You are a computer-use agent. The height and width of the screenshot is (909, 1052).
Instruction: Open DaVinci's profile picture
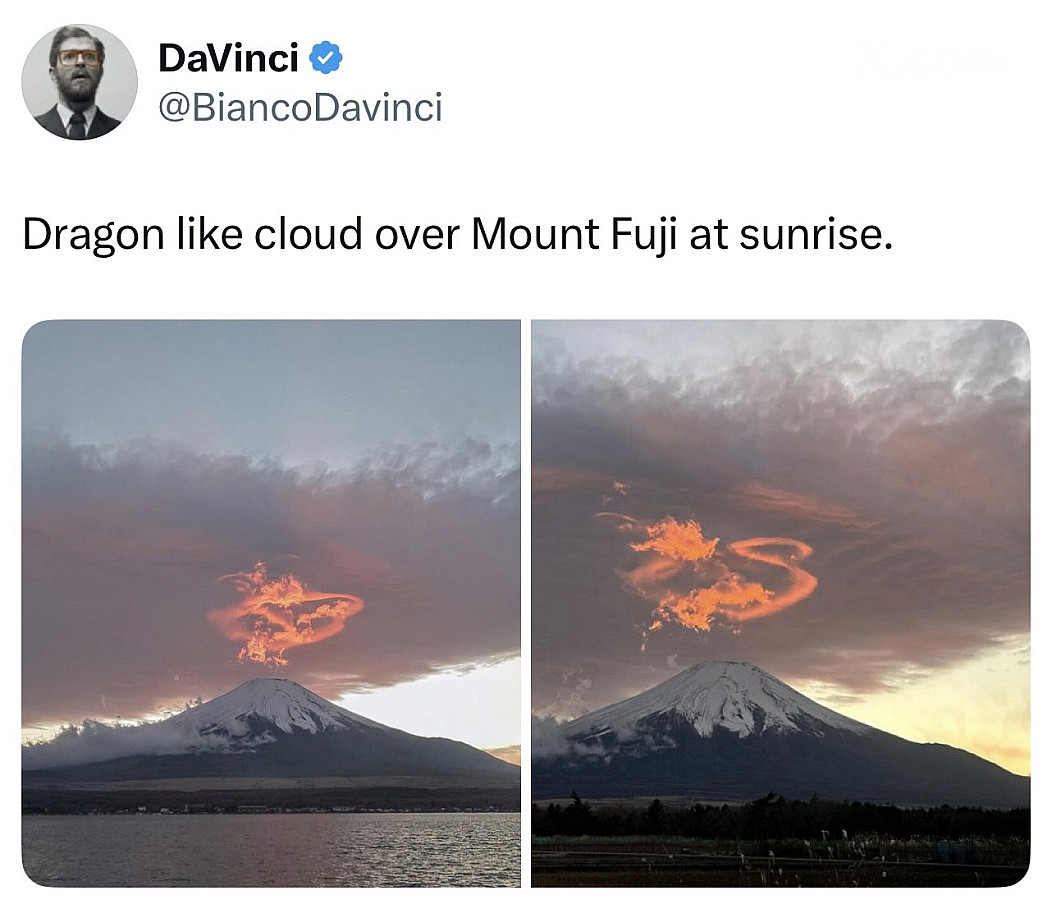[x=79, y=82]
